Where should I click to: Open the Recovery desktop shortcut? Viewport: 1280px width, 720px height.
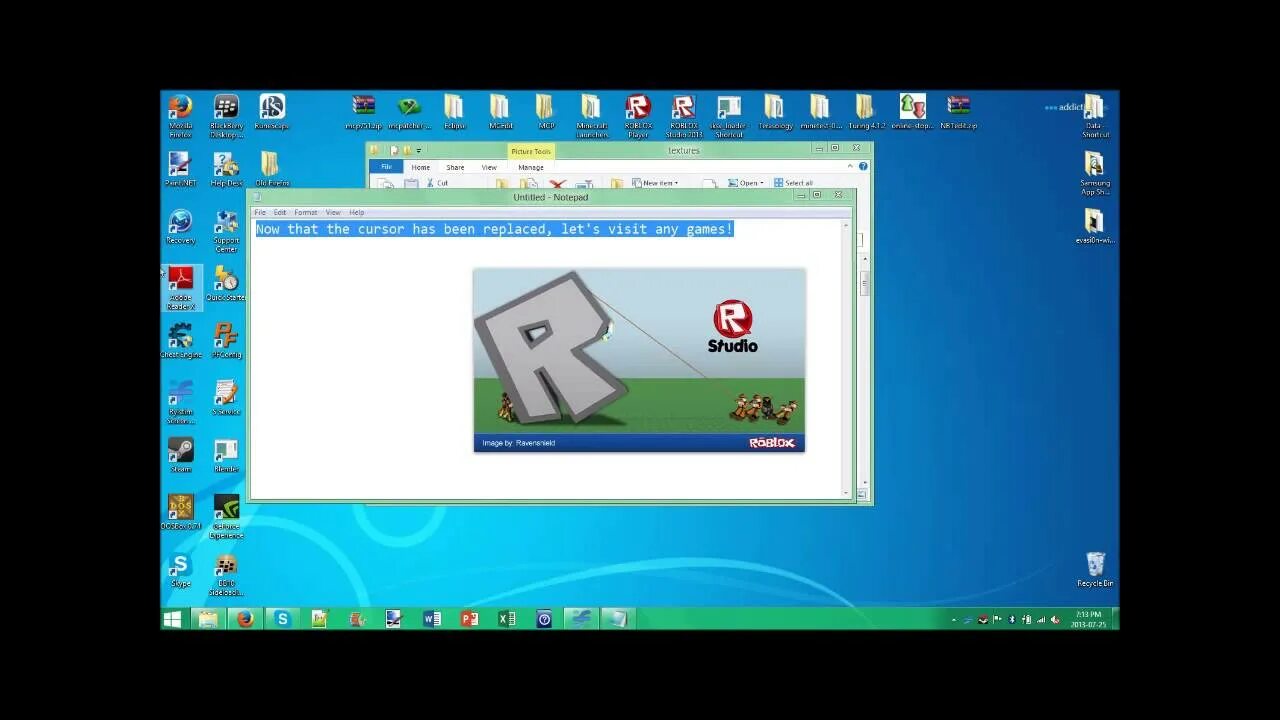point(180,226)
